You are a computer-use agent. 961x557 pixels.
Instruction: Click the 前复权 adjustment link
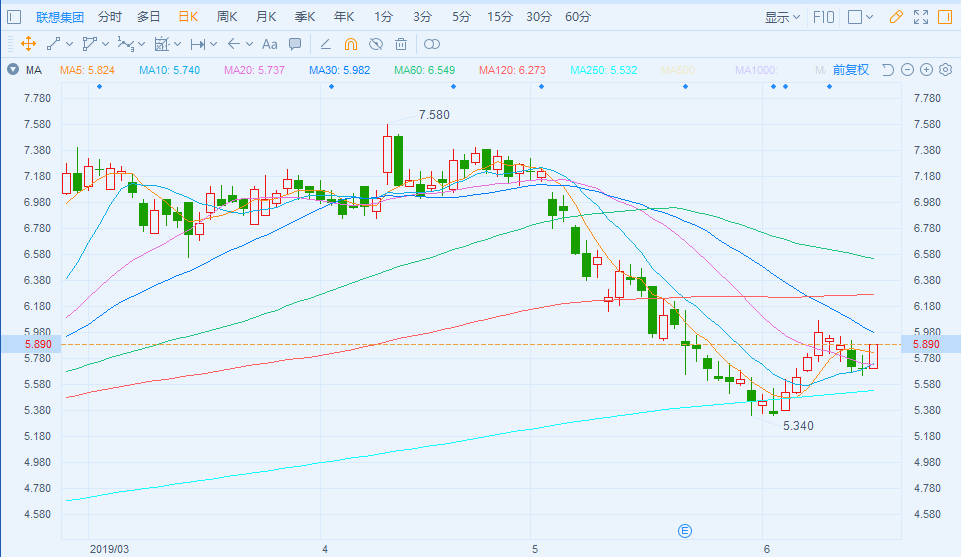[x=850, y=70]
